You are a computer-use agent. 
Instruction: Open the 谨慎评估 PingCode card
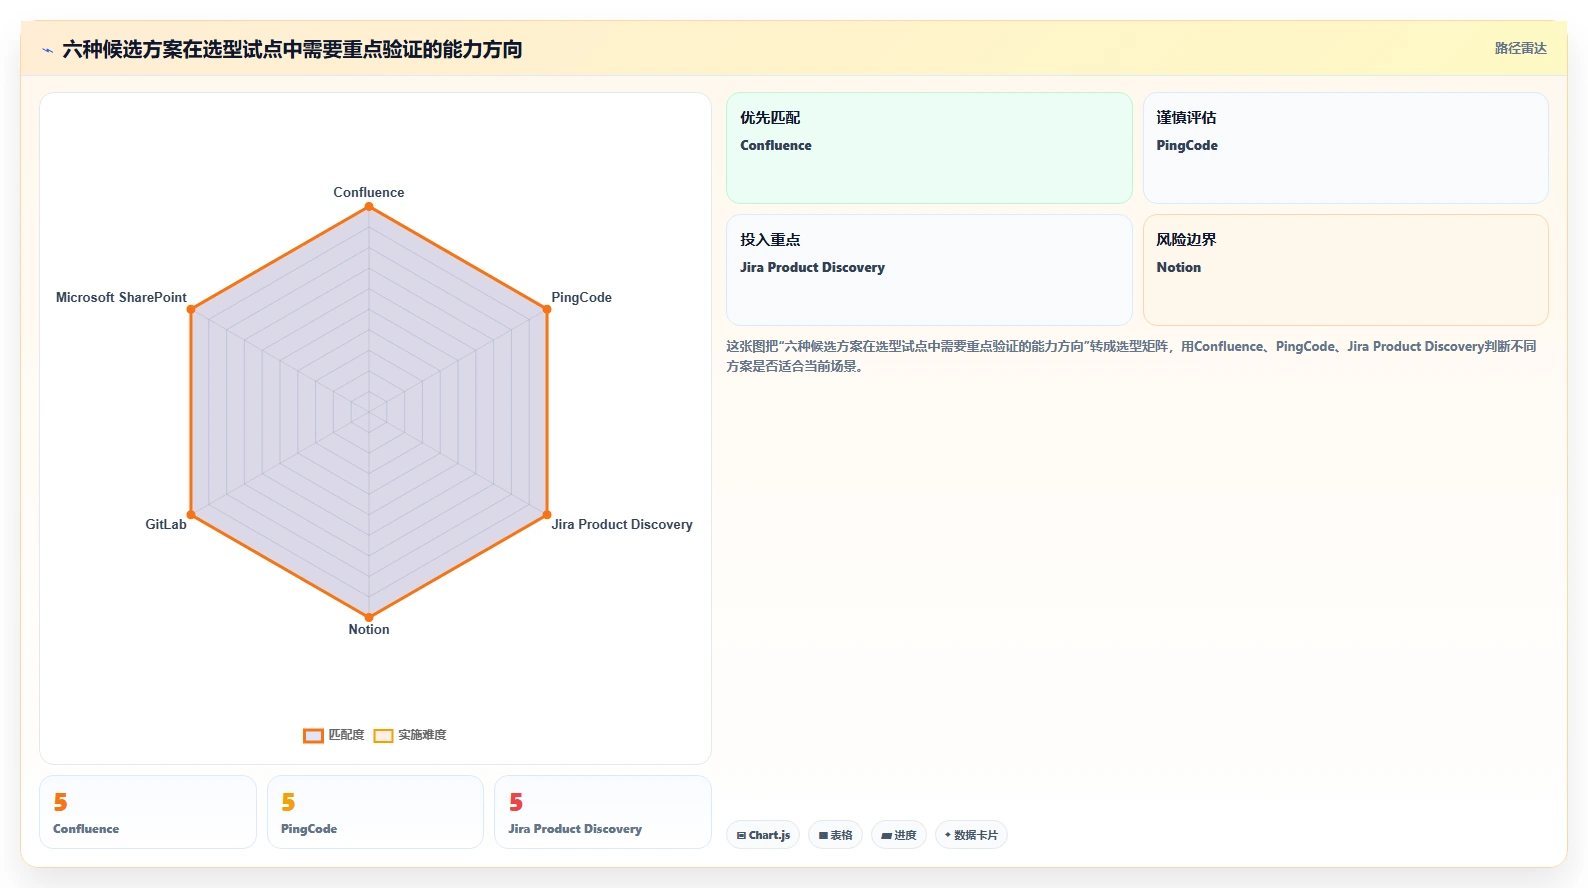(1345, 148)
